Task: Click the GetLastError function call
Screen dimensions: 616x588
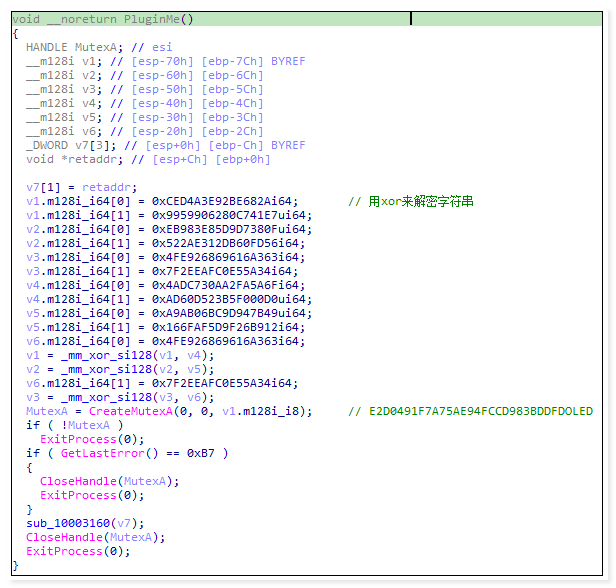Action: (96, 453)
